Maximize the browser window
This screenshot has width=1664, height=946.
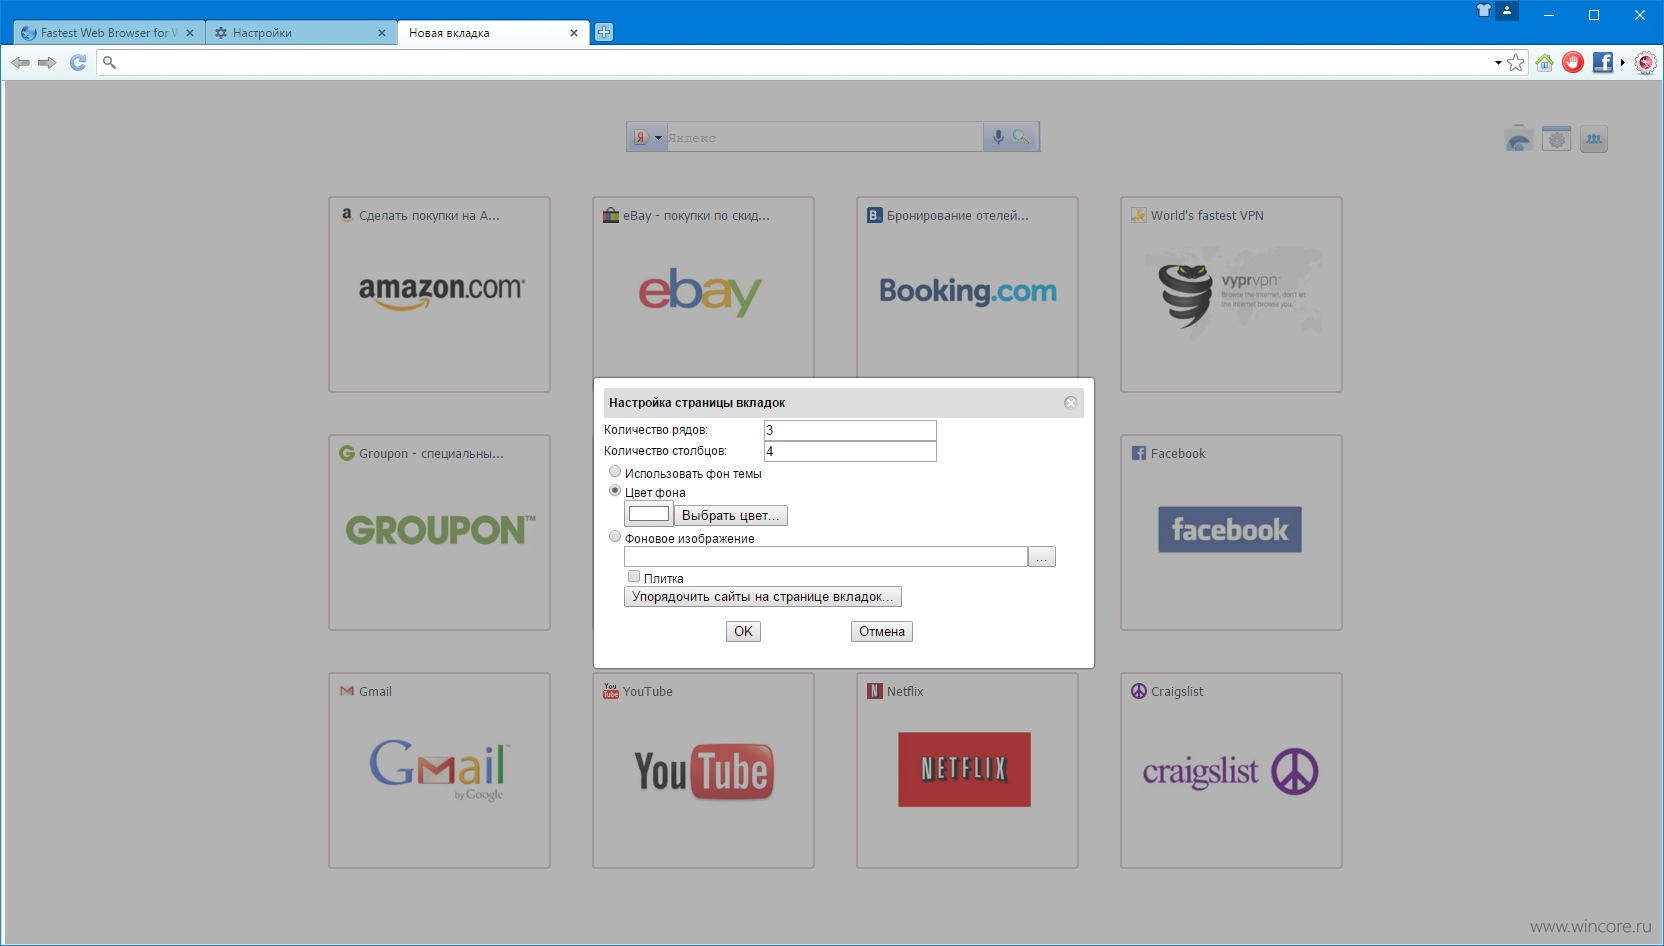point(1594,15)
